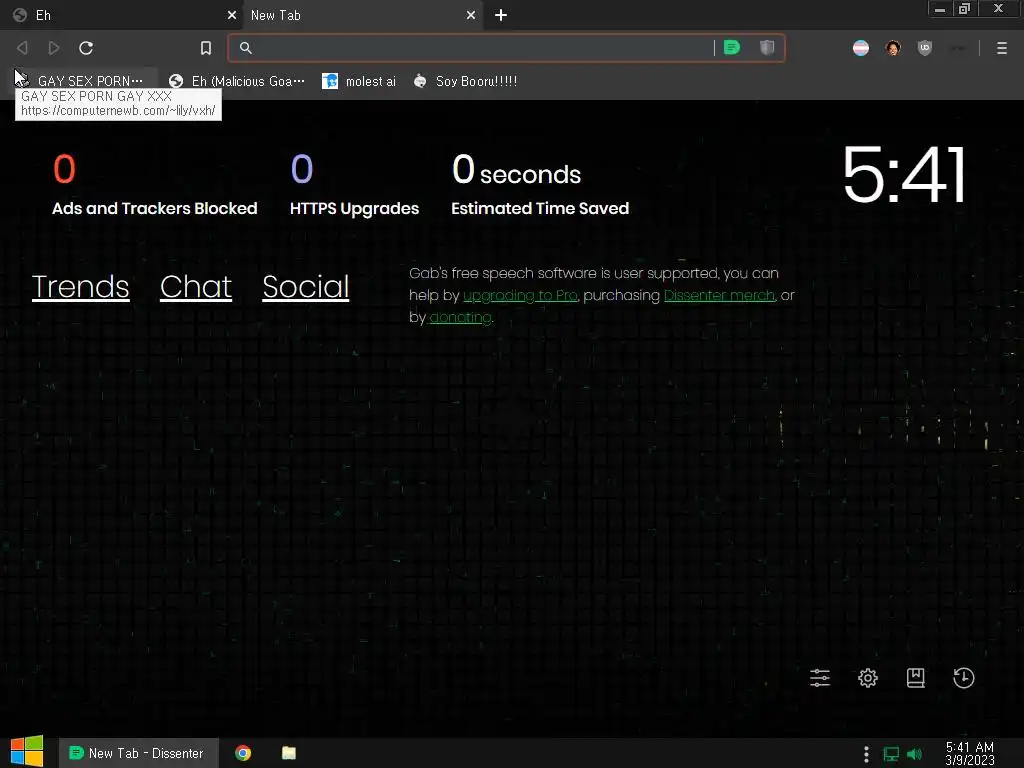1024x768 pixels.
Task: Open the green Dissenter comments icon
Action: pyautogui.click(x=732, y=48)
